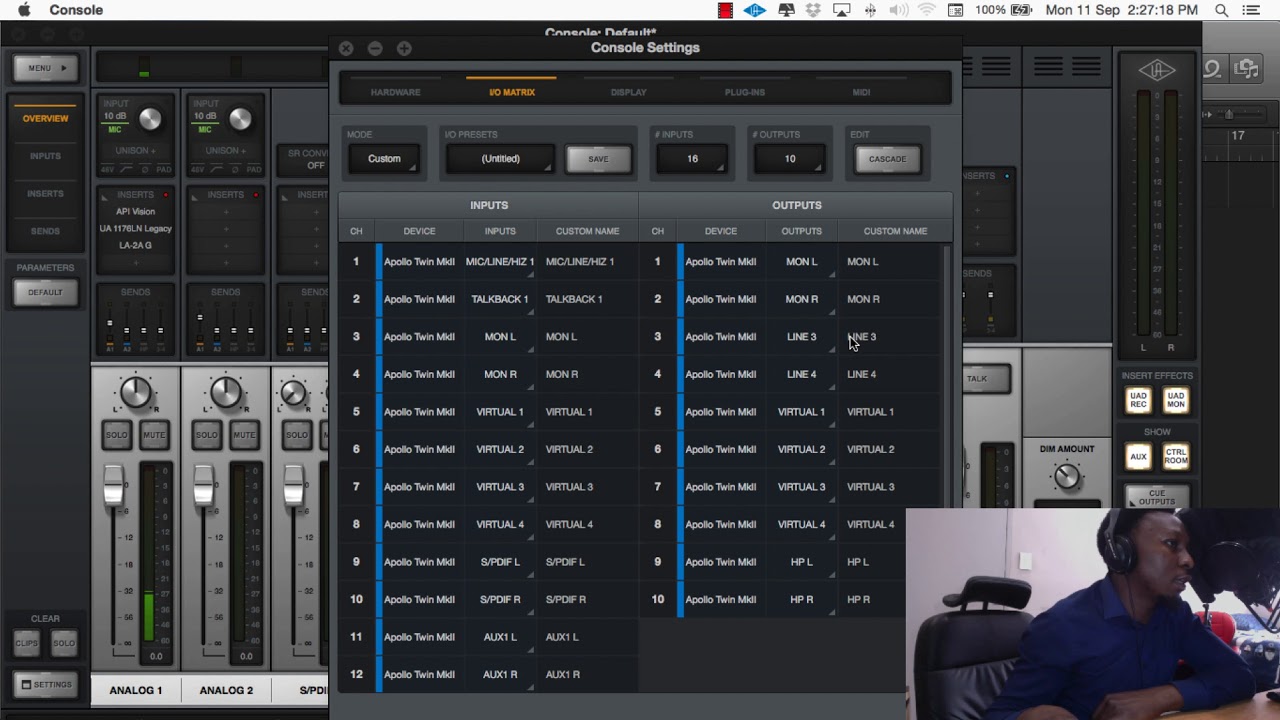Open the Bluetooth menu
1280x720 pixels.
(870, 10)
